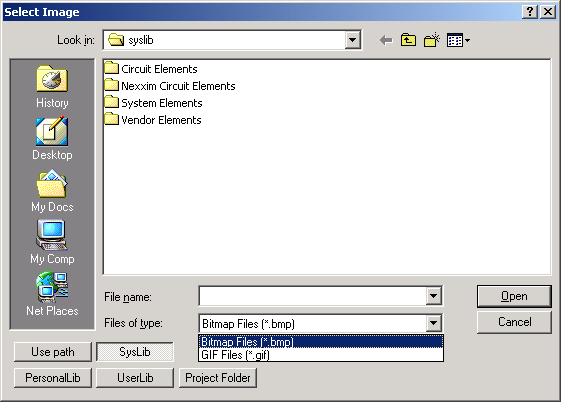Click the Cancel button

514,322
